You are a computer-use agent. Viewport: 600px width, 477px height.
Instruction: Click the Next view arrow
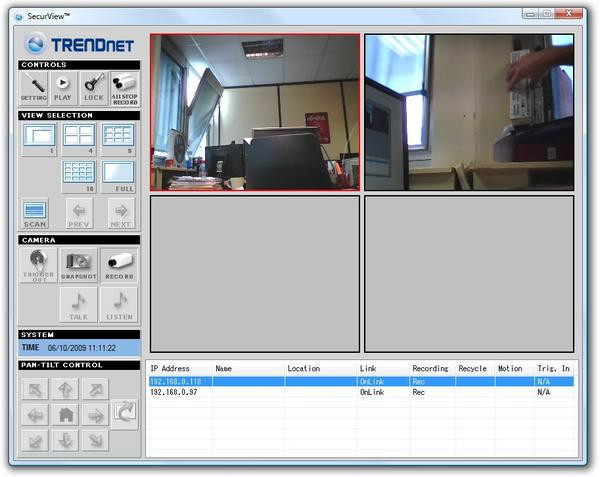point(121,213)
